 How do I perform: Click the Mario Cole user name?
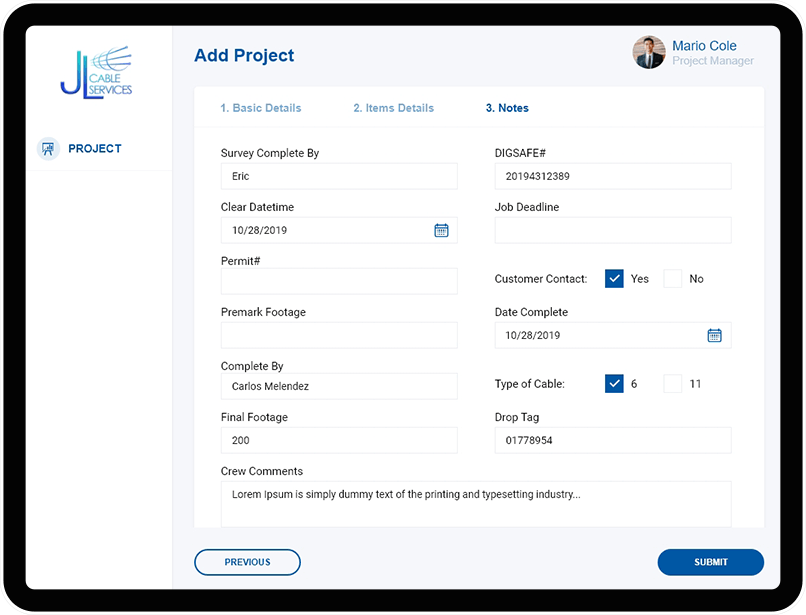point(704,46)
